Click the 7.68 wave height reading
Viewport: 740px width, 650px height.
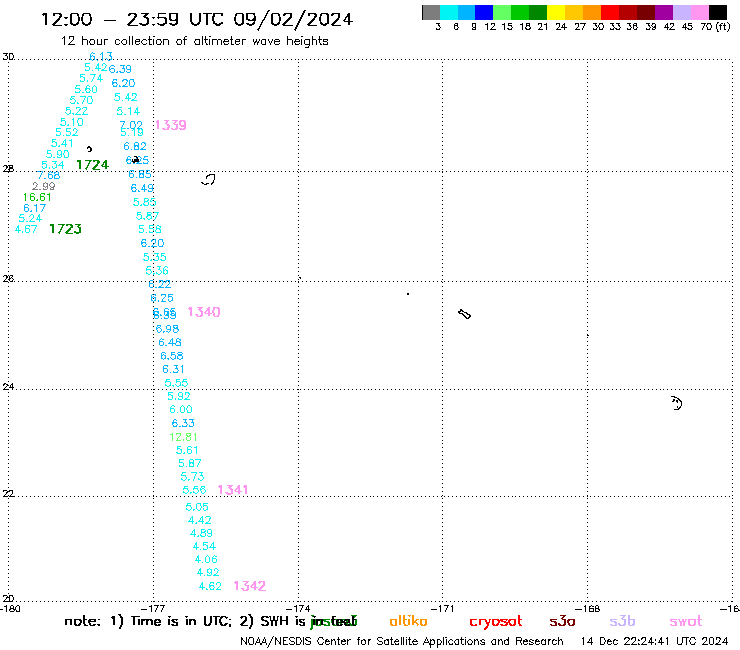(x=49, y=176)
